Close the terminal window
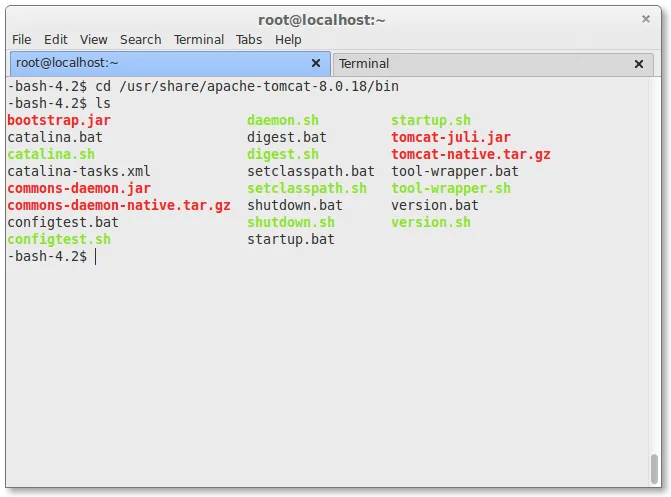Viewport: 671px width, 497px height. (646, 19)
